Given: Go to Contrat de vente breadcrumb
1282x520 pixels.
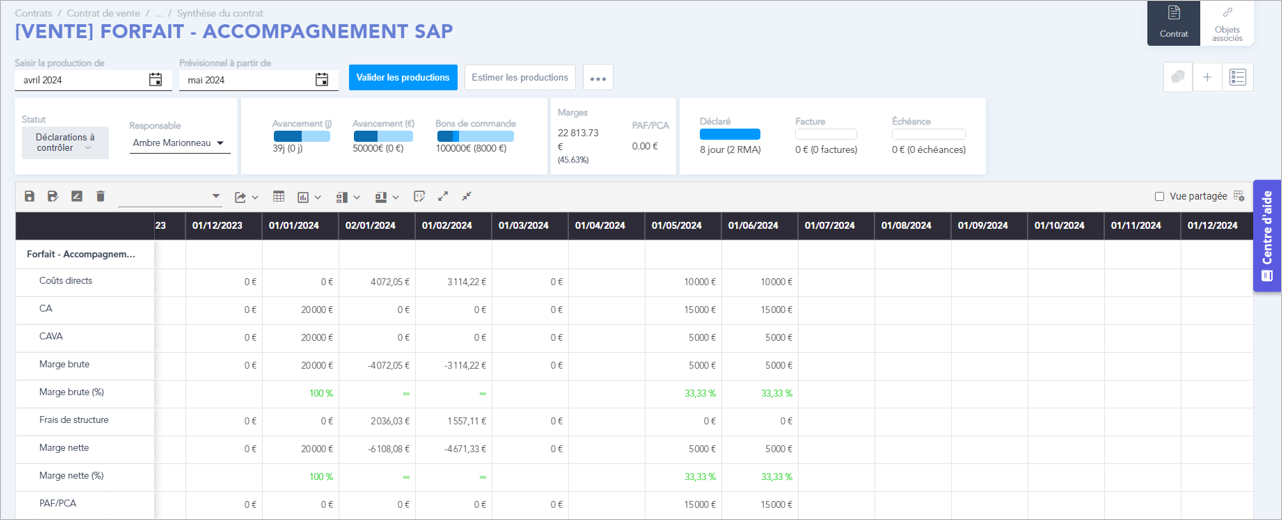Looking at the screenshot, I should pos(103,14).
